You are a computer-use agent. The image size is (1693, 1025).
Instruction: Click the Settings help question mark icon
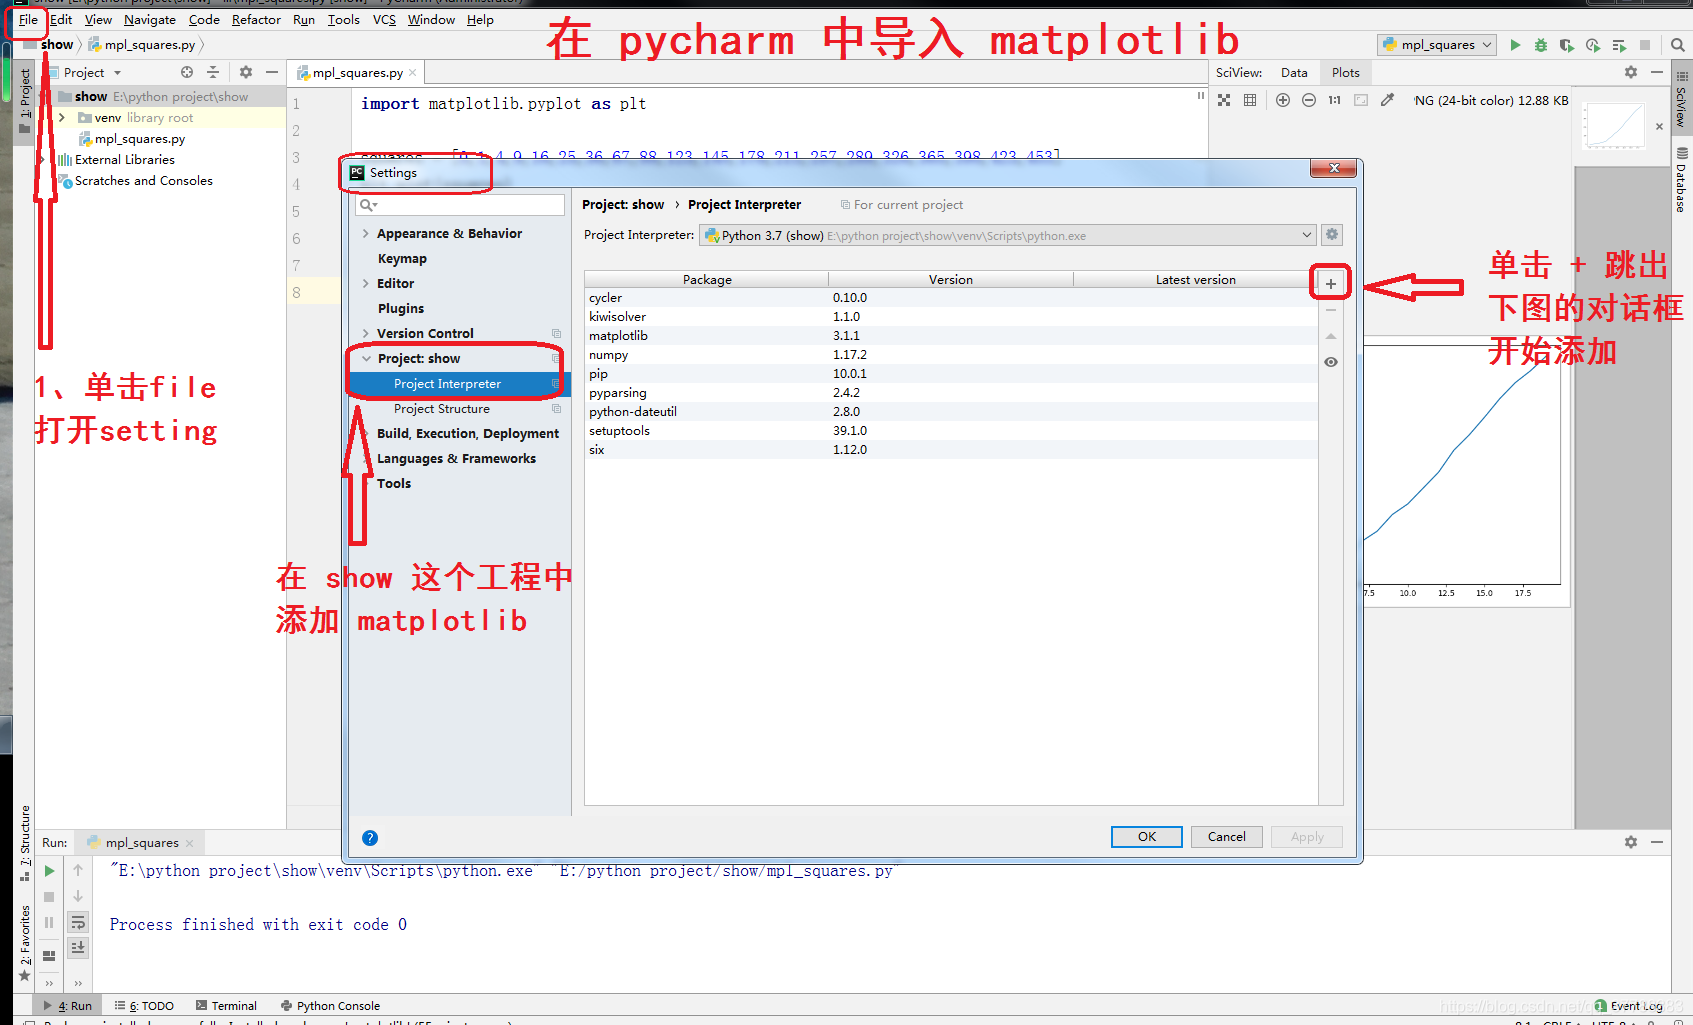370,838
